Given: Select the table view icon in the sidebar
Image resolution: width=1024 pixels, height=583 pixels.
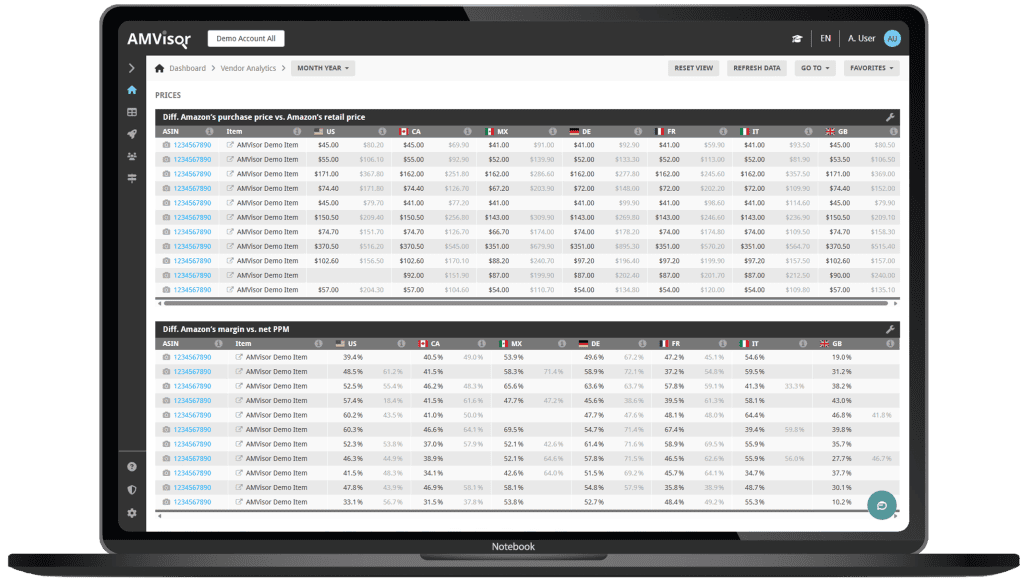Looking at the screenshot, I should [131, 112].
